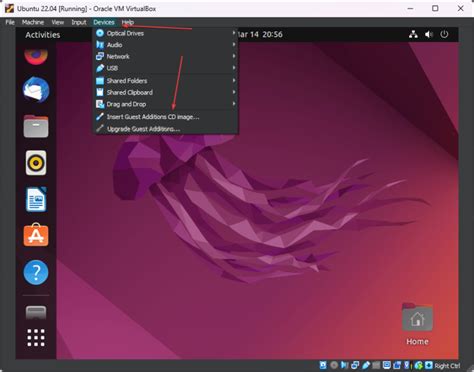Click the shared folders status icon
The height and width of the screenshot is (372, 474).
pos(376,365)
